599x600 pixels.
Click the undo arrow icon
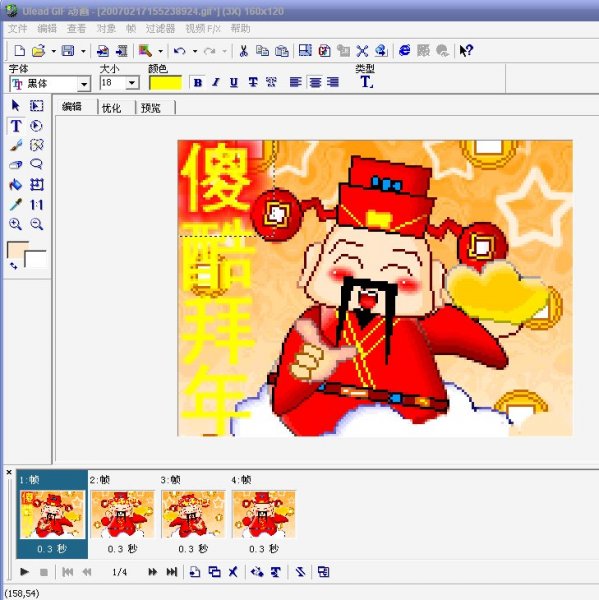pyautogui.click(x=180, y=51)
